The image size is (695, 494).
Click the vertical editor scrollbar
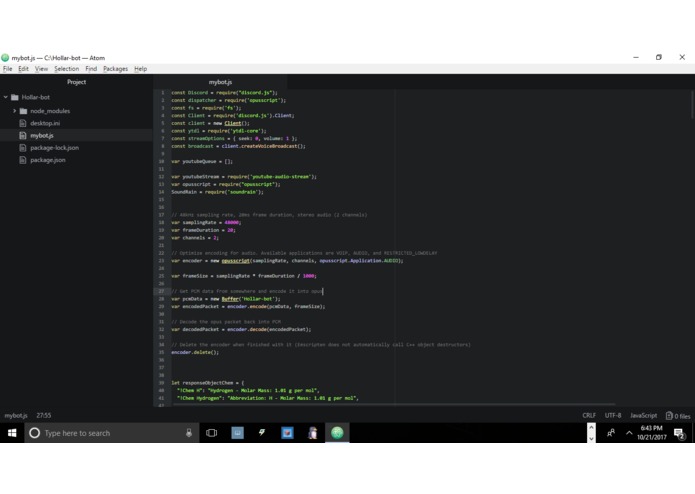point(692,105)
